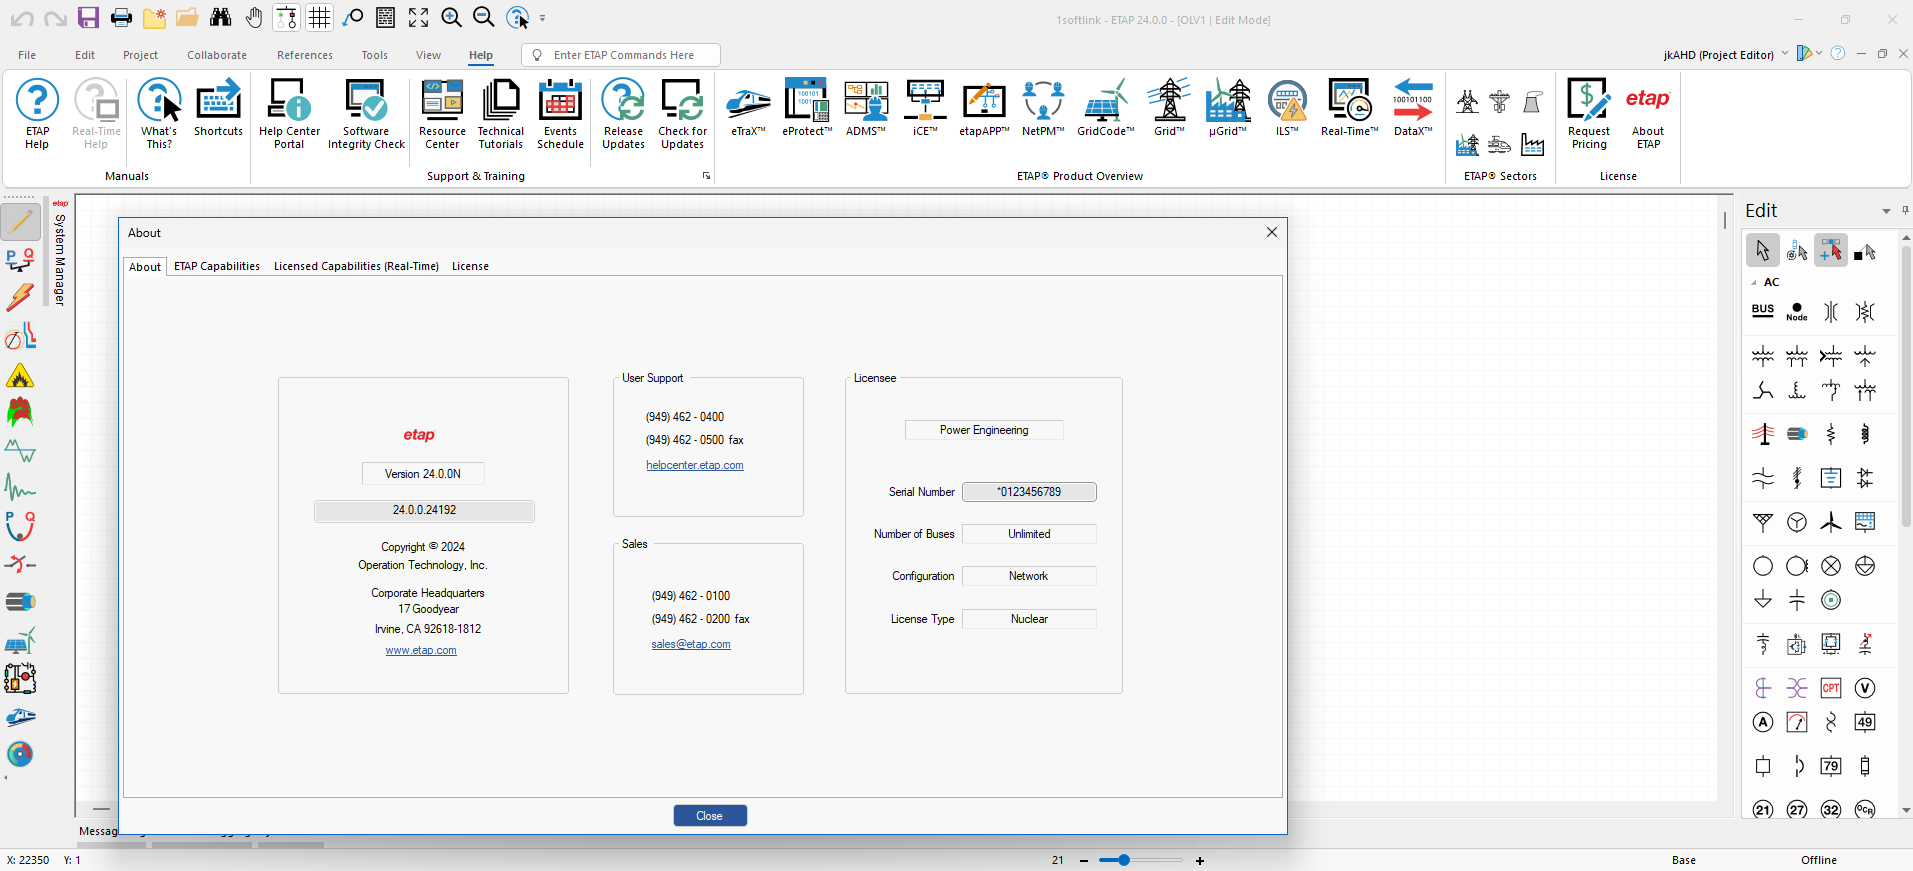1913x871 pixels.
Task: Open the Events Schedule calendar icon
Action: tap(560, 114)
